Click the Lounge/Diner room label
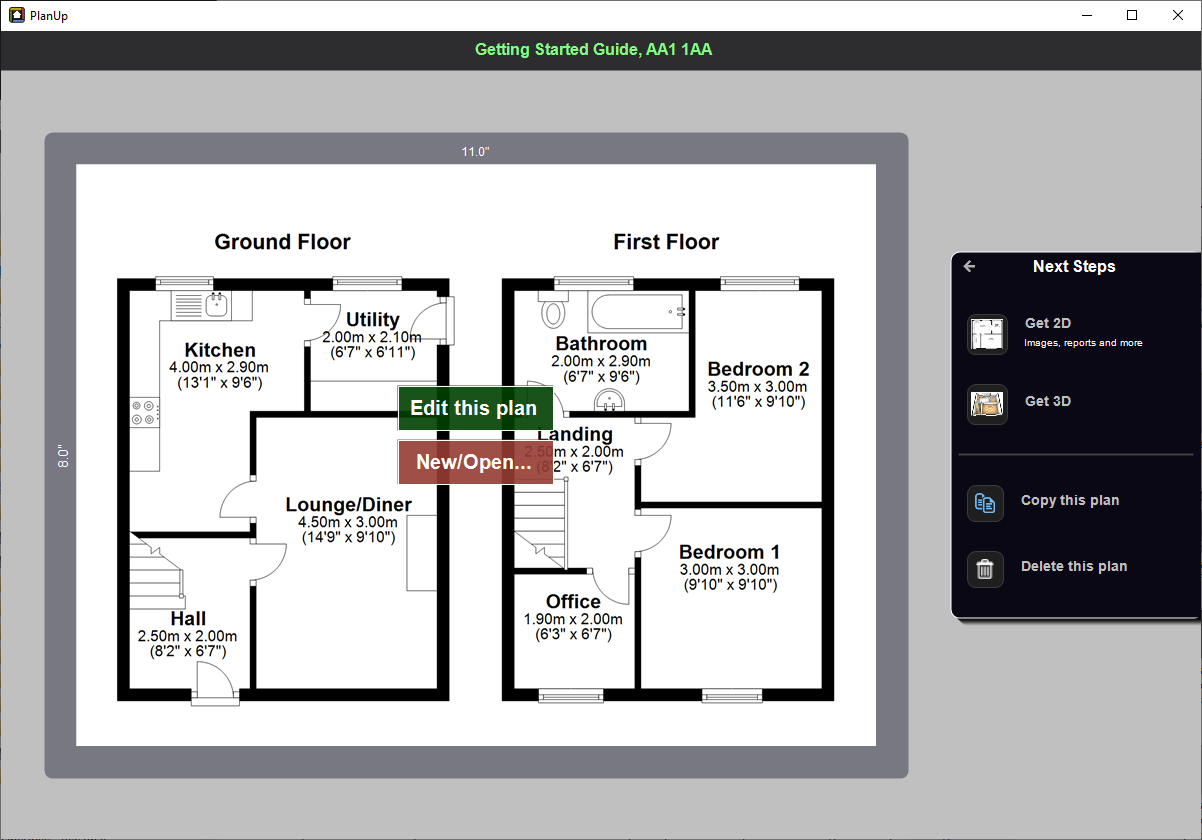The height and width of the screenshot is (840, 1202). [348, 505]
